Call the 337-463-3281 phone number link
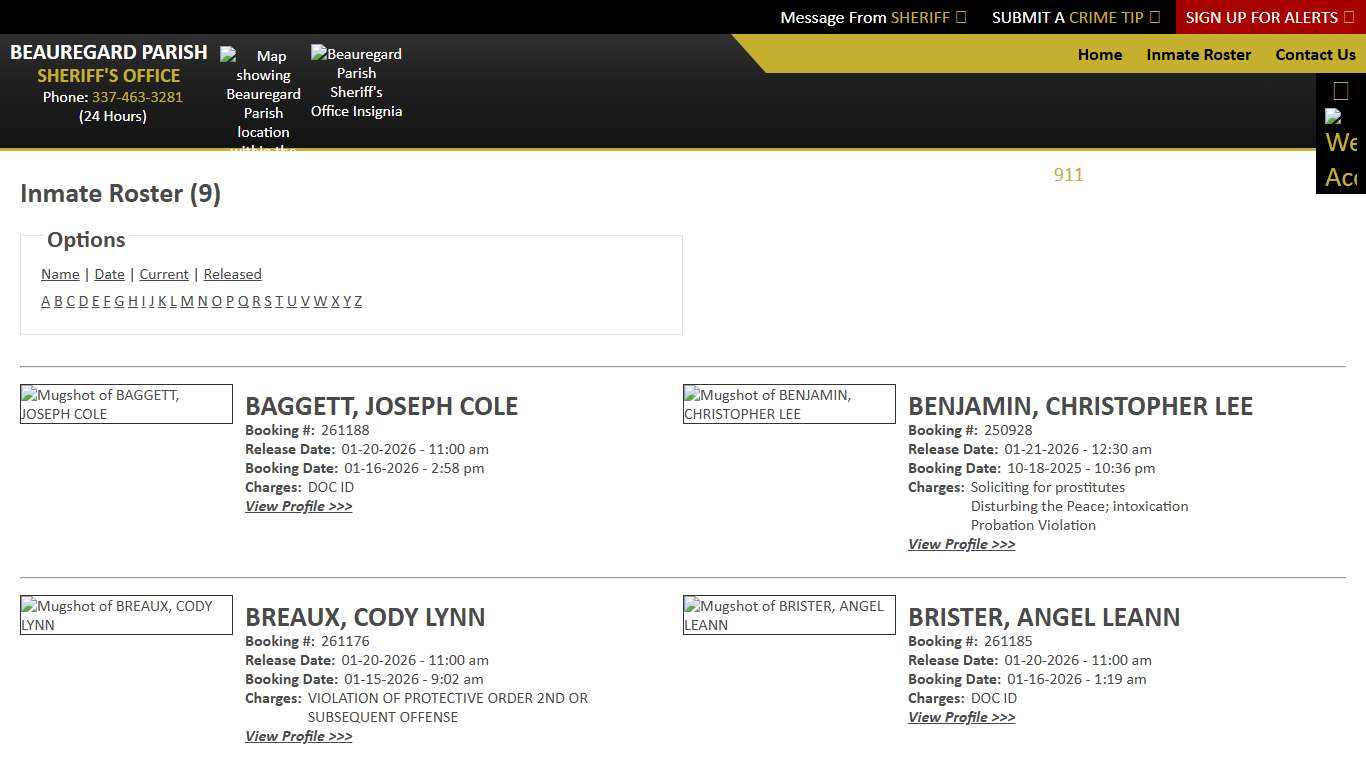 click(137, 97)
